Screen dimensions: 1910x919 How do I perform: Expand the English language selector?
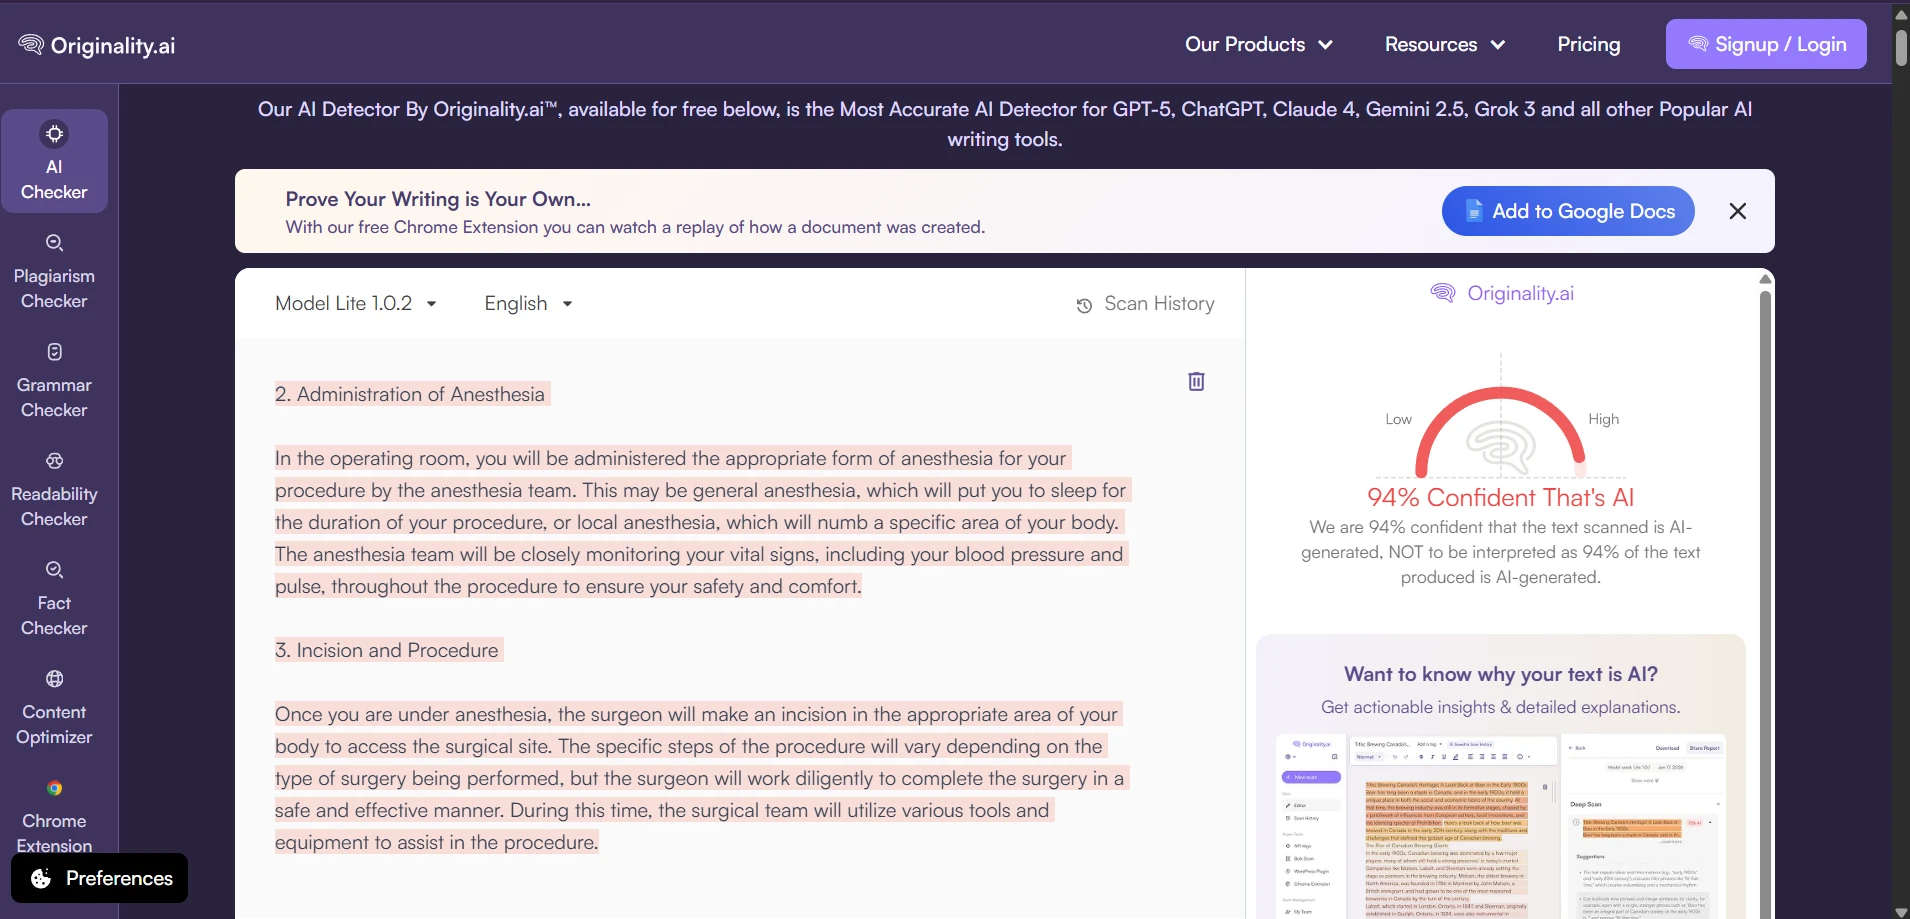click(528, 303)
